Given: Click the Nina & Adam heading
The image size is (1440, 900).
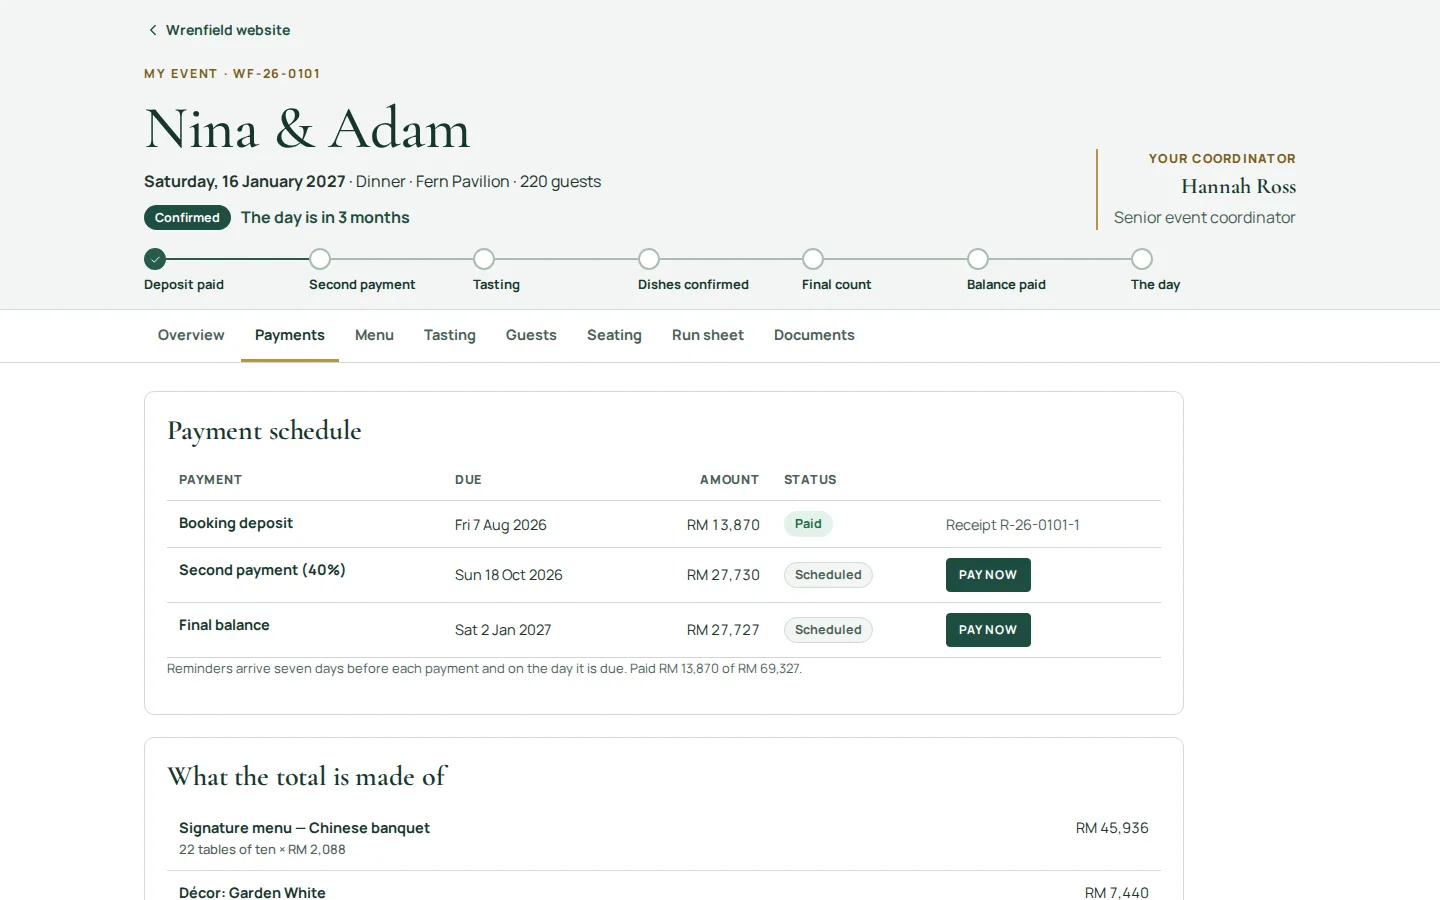Looking at the screenshot, I should click(307, 129).
